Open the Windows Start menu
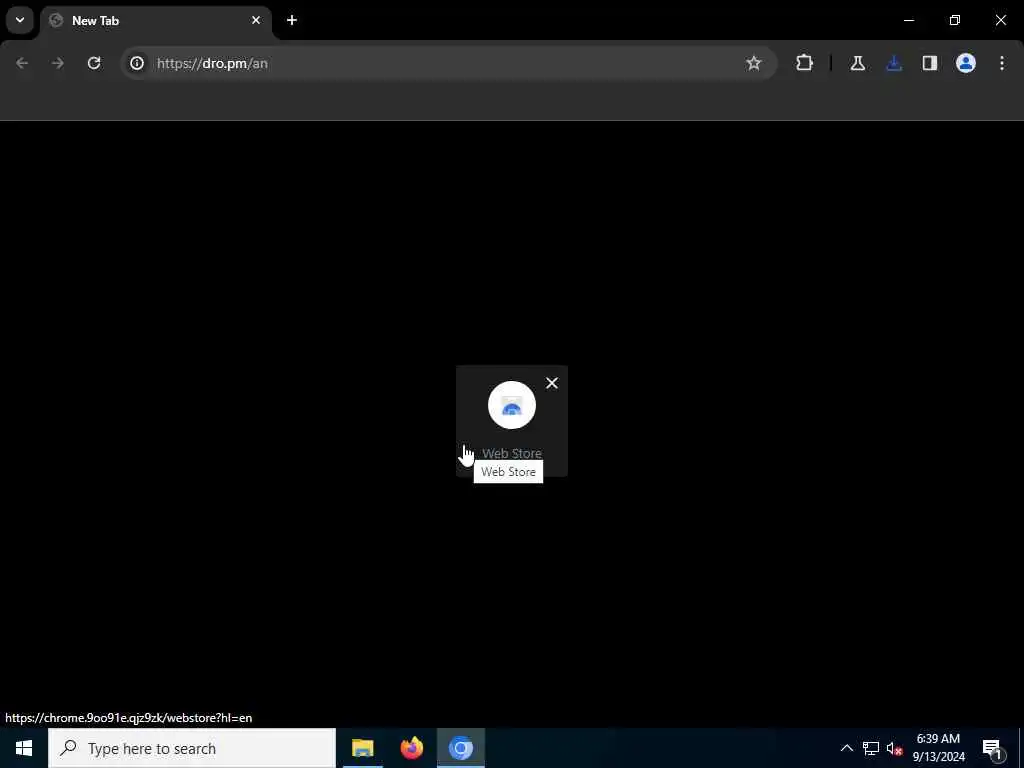Screen dimensions: 1024x768 click(x=24, y=748)
